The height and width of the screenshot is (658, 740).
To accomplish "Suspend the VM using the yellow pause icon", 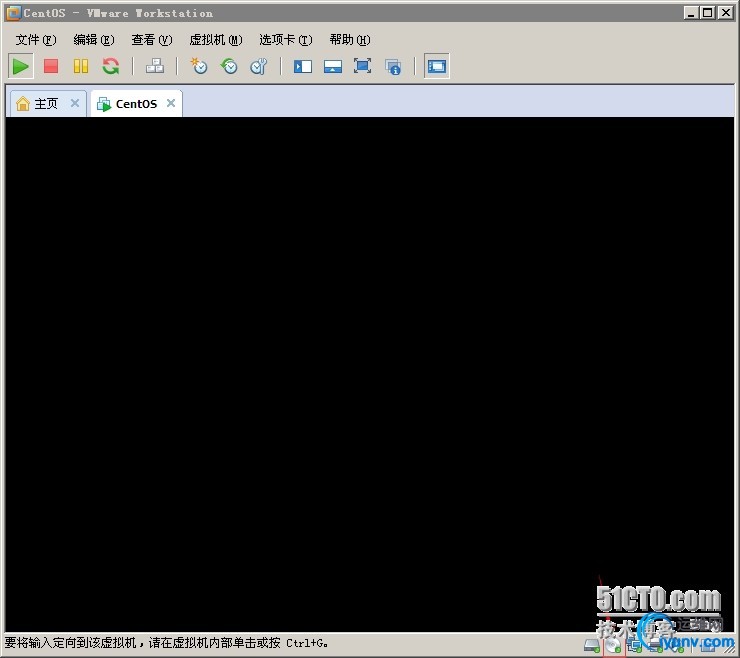I will (81, 66).
